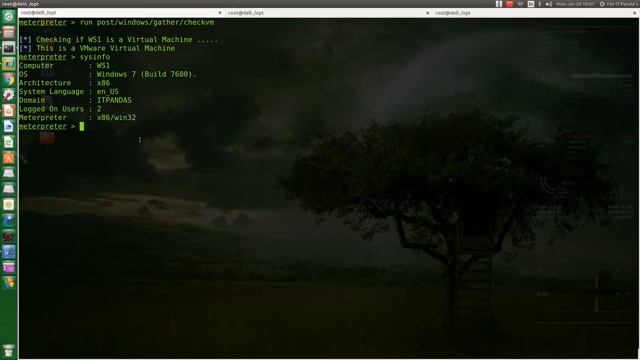Open the red gear settings tool icon
This screenshot has width=640, height=360.
pyautogui.click(x=9, y=95)
